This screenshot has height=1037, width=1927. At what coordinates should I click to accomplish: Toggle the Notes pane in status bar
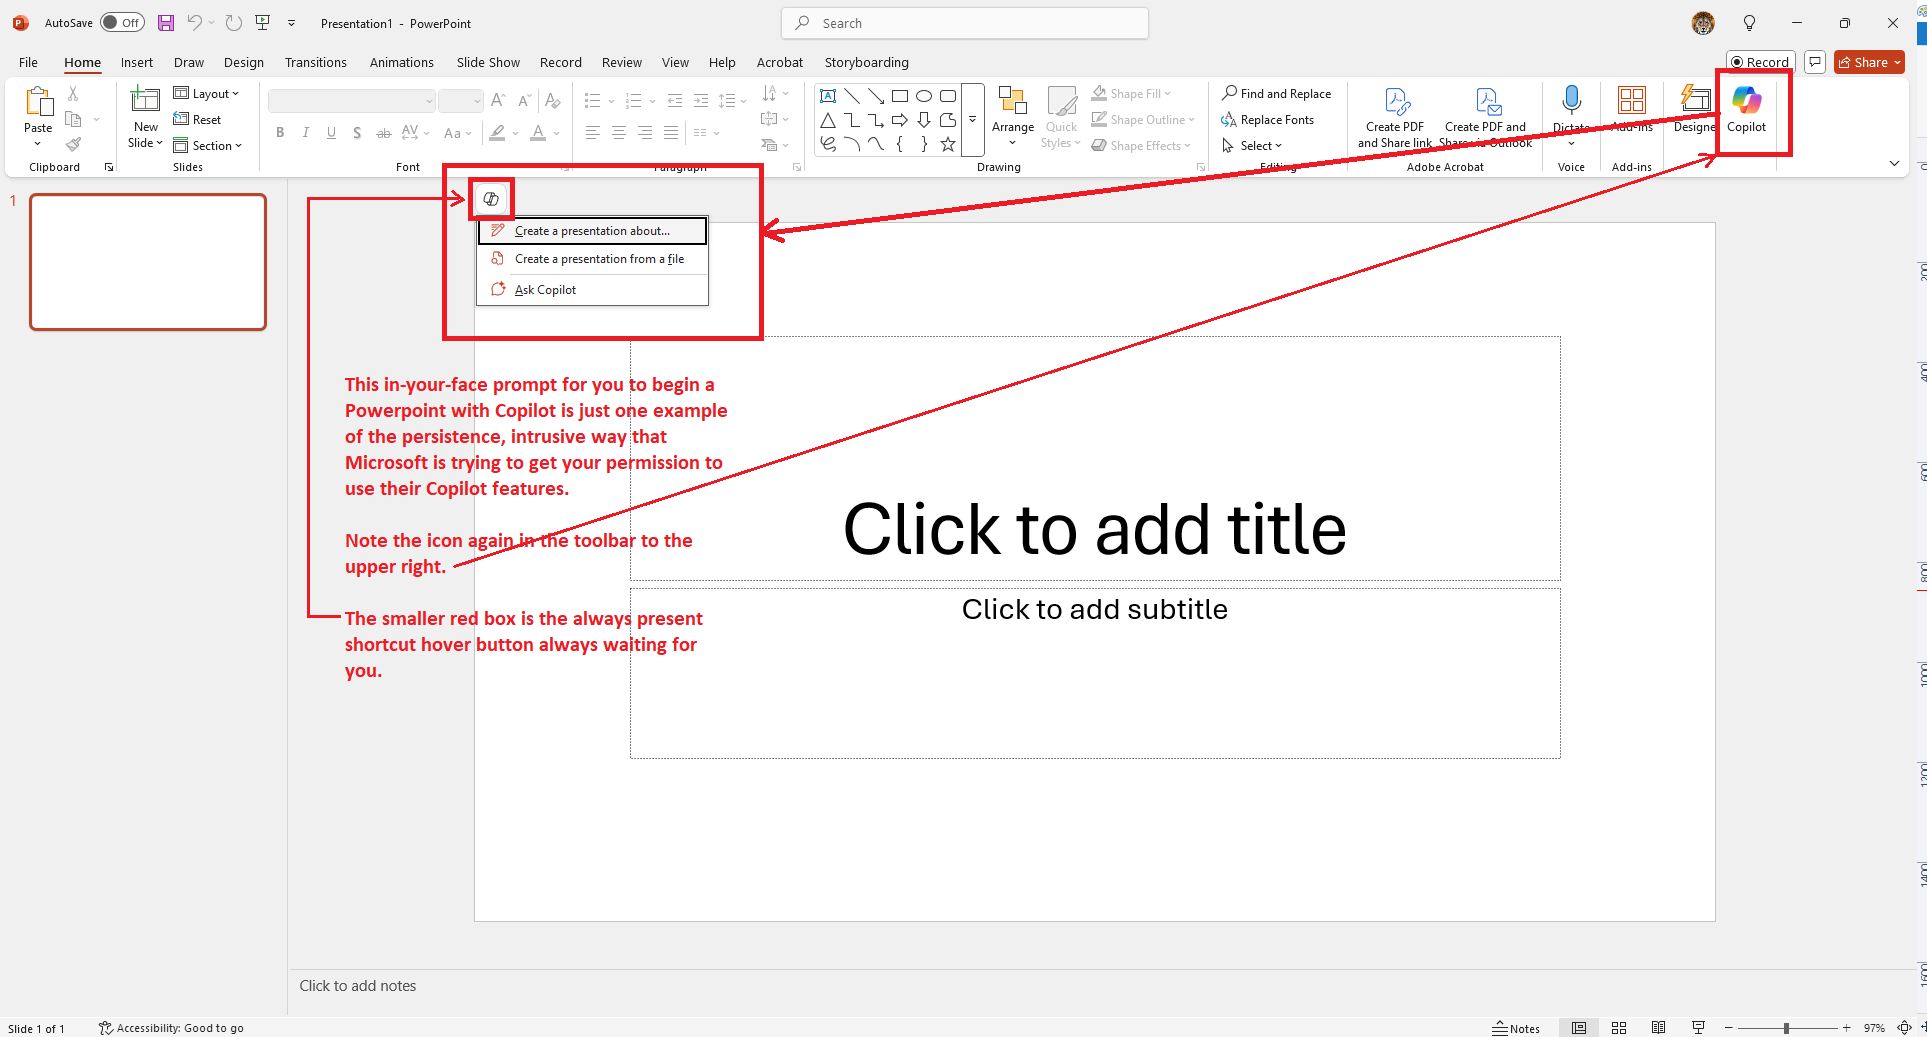[x=1516, y=1028]
